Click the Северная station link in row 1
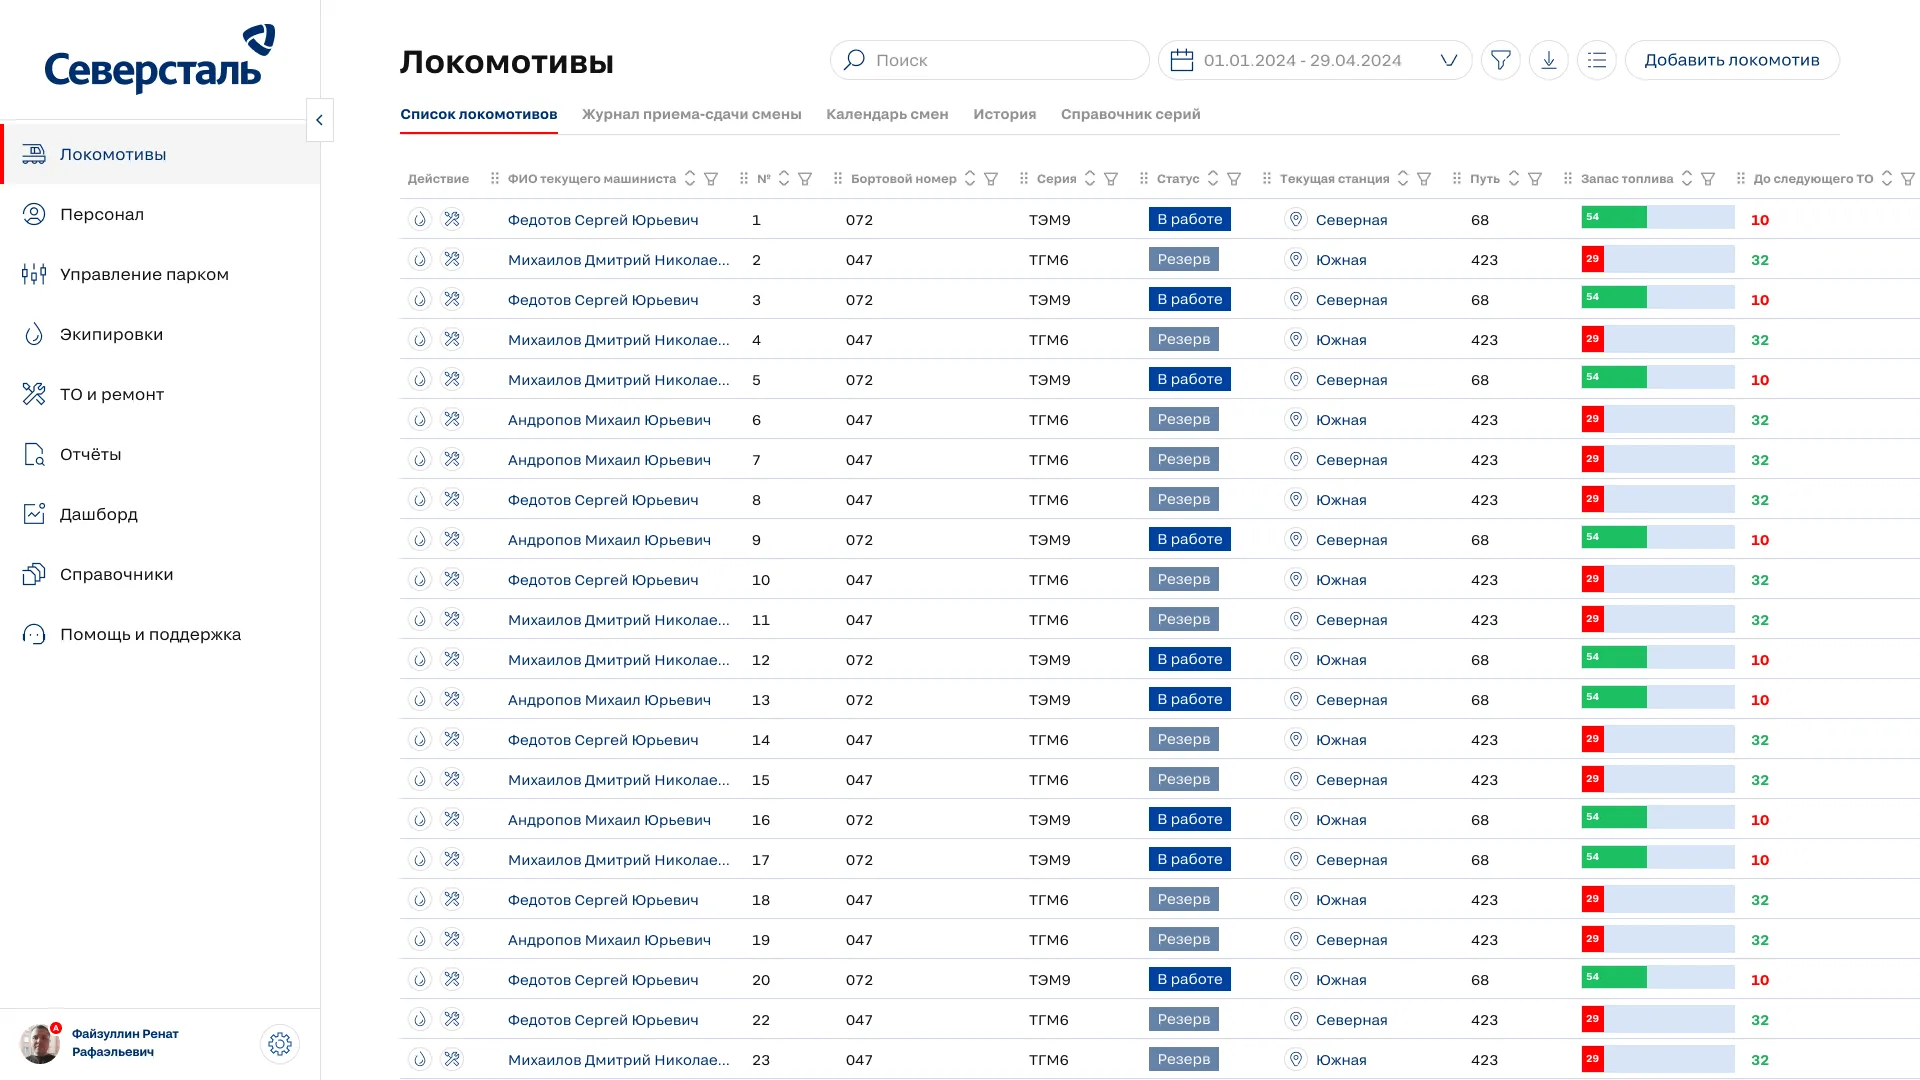Image resolution: width=1920 pixels, height=1080 pixels. pyautogui.click(x=1351, y=220)
